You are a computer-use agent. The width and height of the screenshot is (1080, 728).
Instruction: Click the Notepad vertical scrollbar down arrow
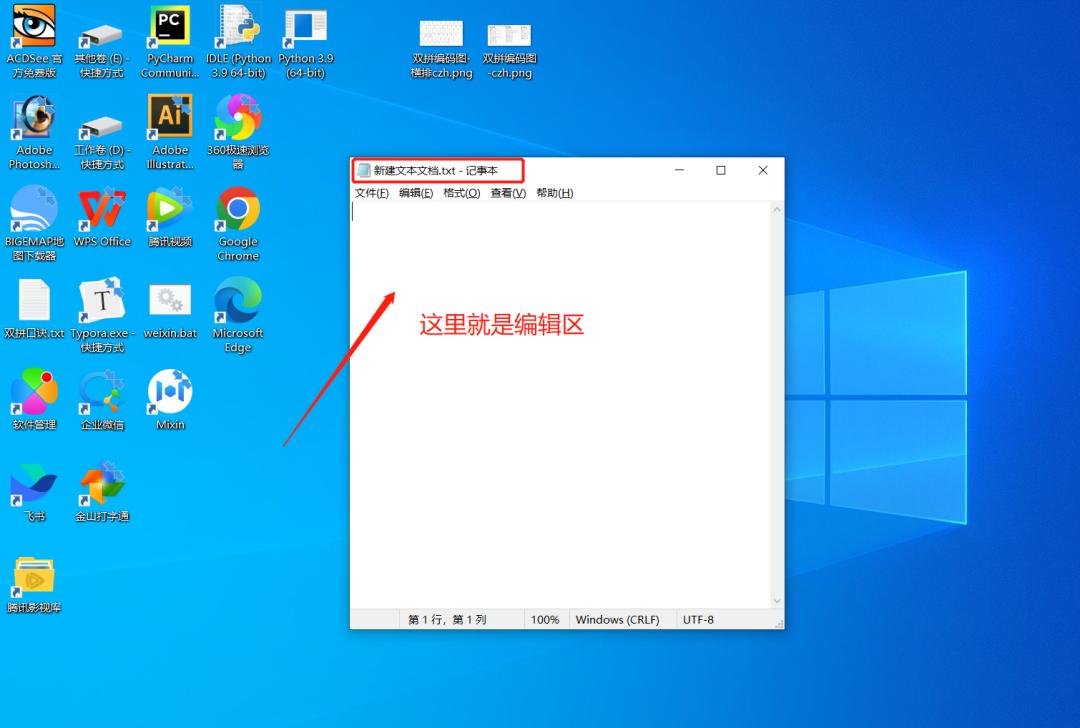coord(777,601)
